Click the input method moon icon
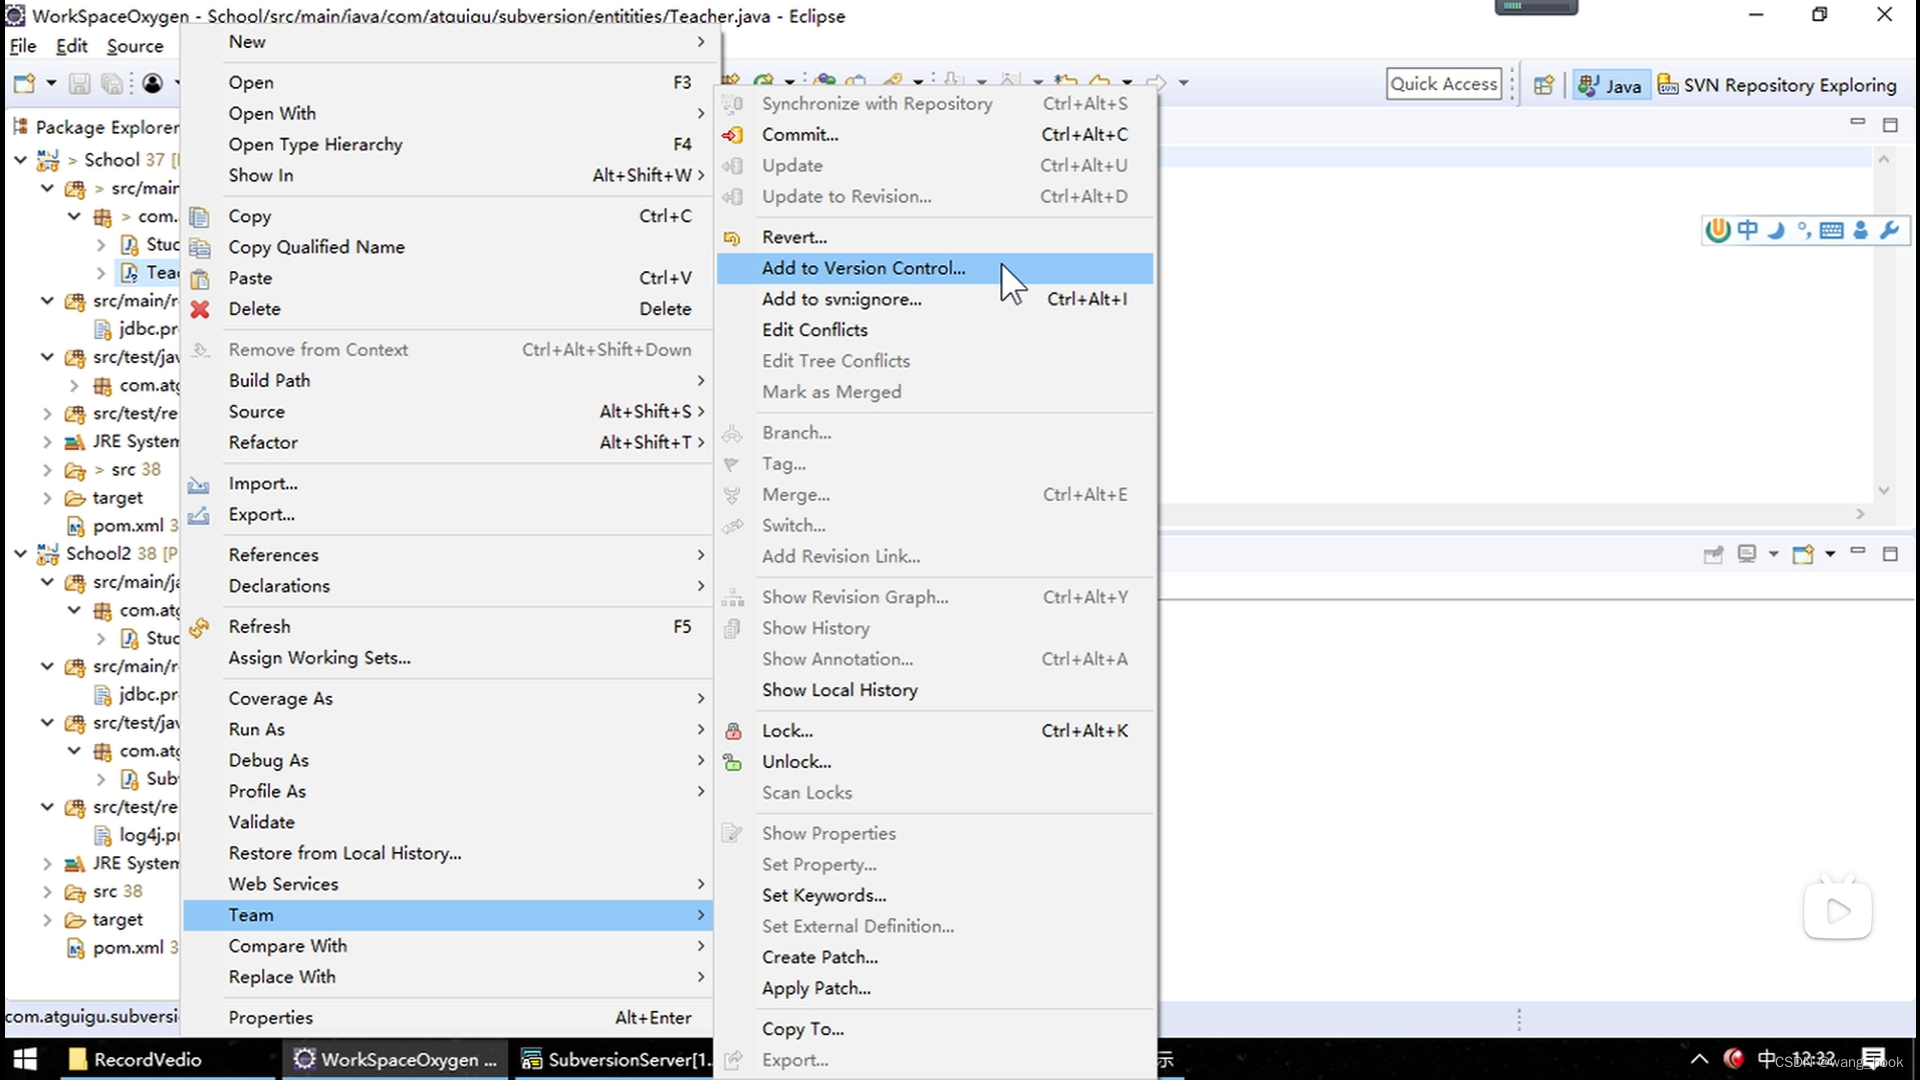The height and width of the screenshot is (1080, 1920). (x=1776, y=230)
